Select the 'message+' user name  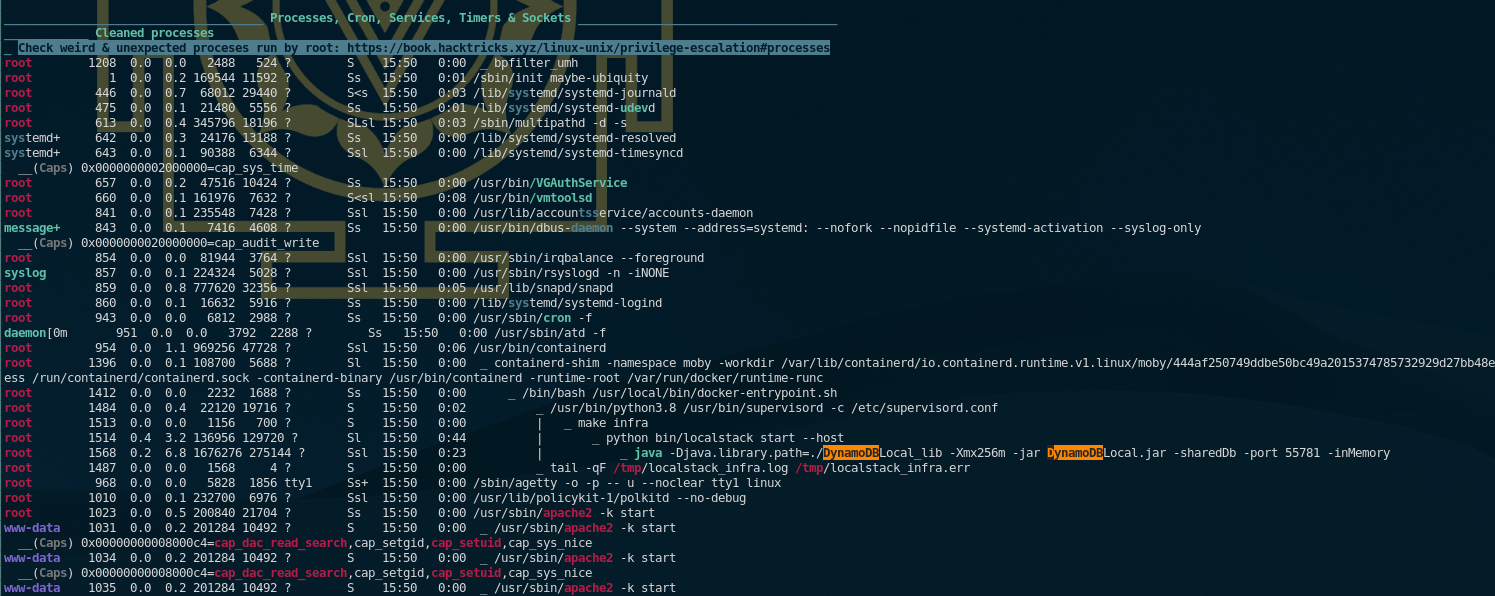[32, 228]
